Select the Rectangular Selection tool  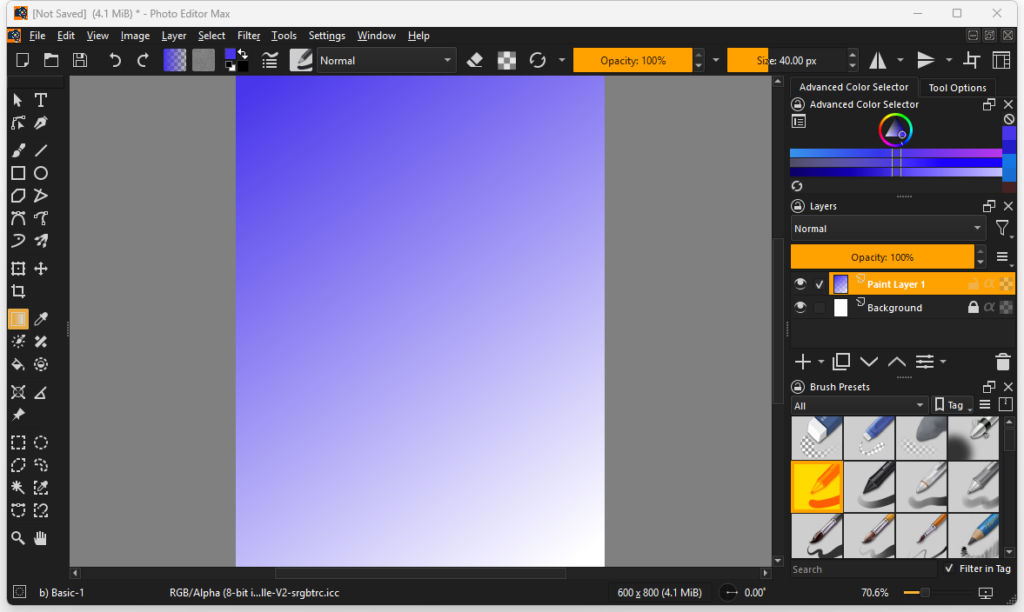18,443
